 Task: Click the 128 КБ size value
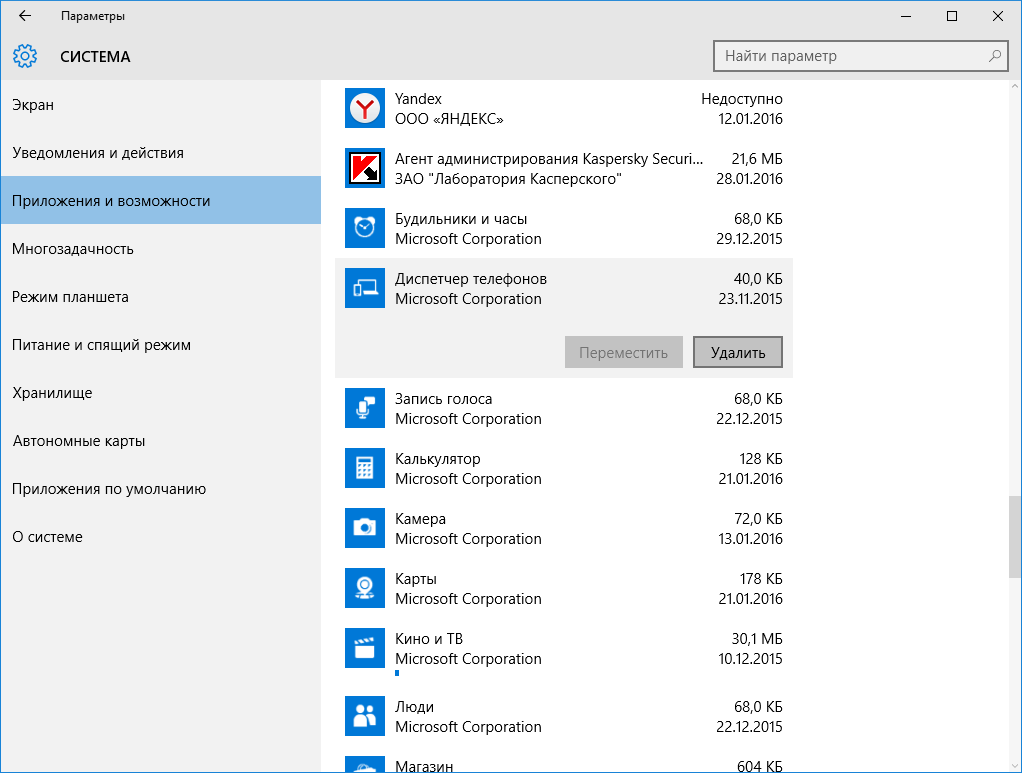point(761,459)
